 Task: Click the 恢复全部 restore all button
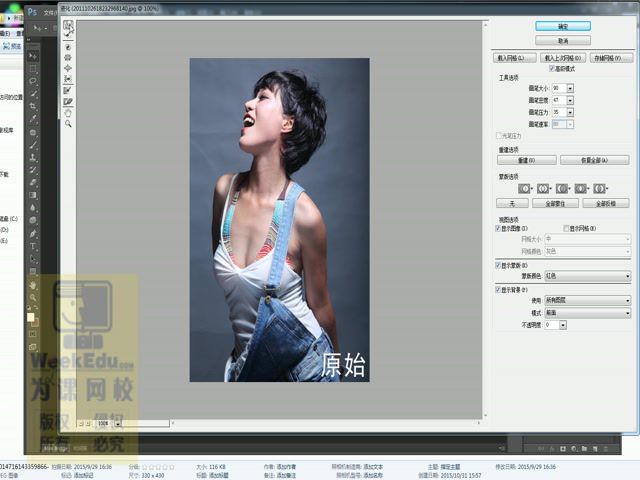pyautogui.click(x=594, y=160)
